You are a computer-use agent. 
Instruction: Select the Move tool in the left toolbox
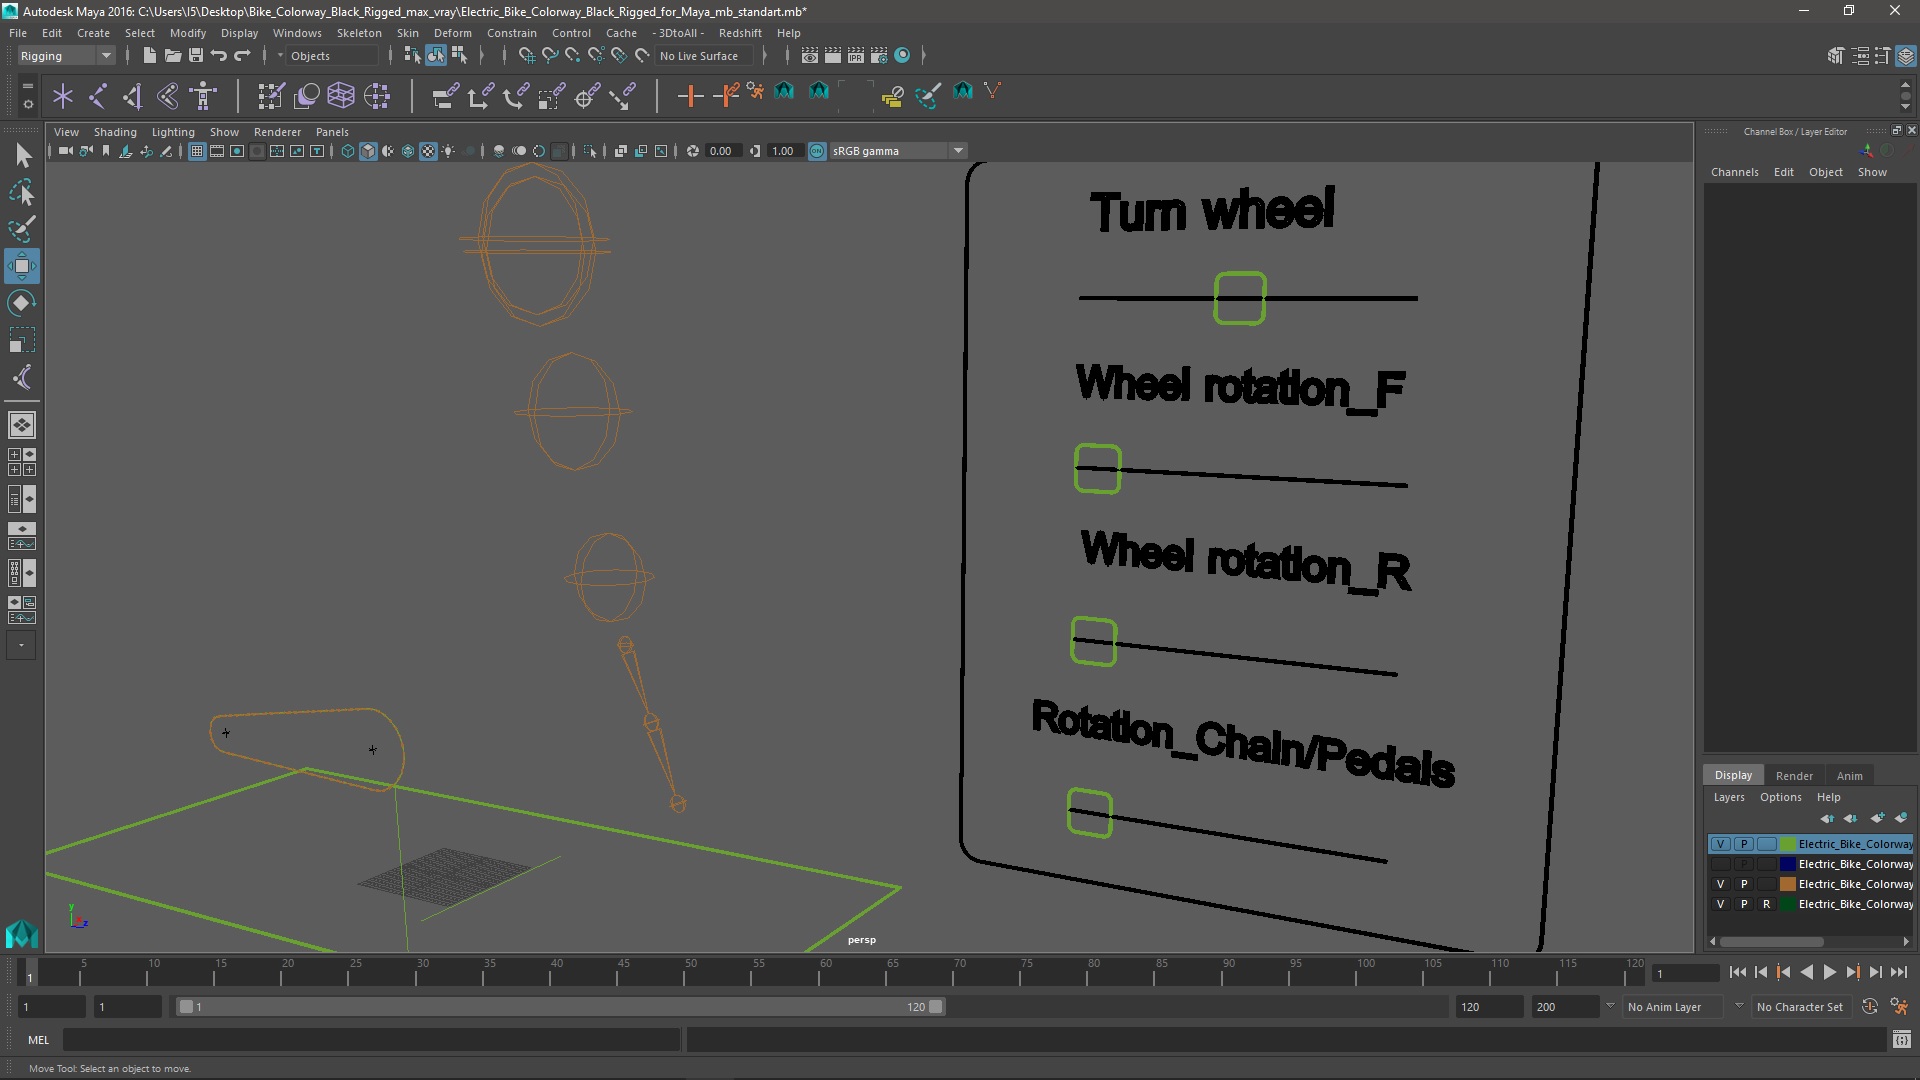pyautogui.click(x=21, y=266)
